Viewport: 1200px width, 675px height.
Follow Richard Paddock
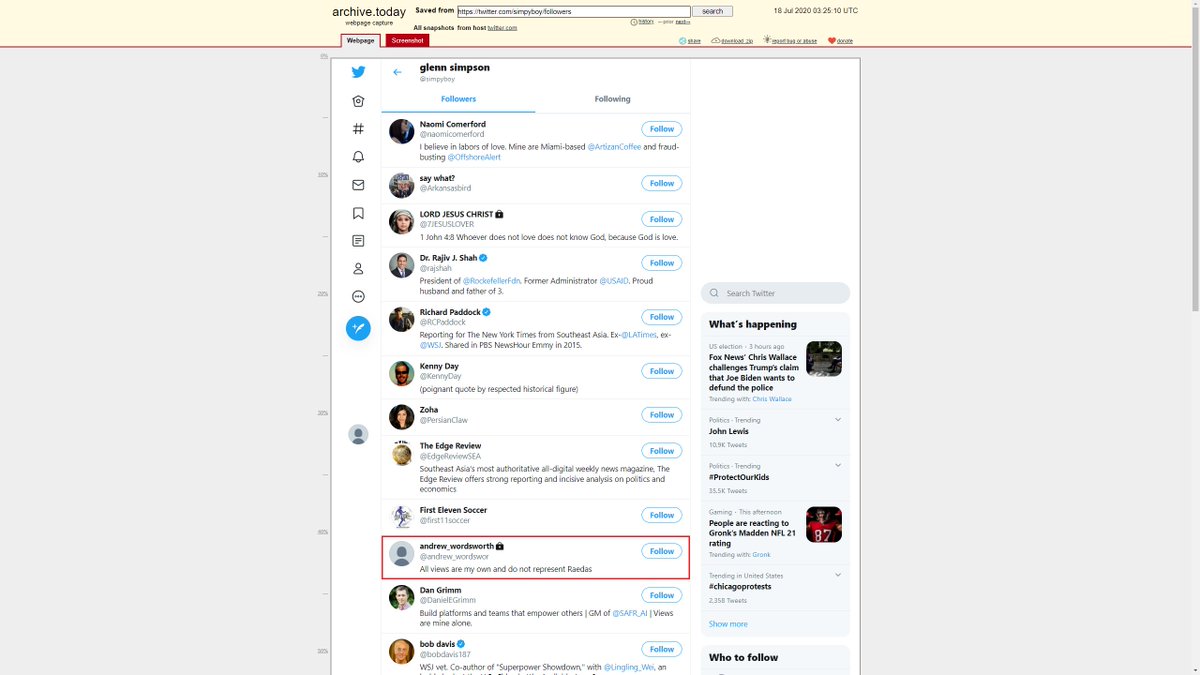pyautogui.click(x=662, y=317)
